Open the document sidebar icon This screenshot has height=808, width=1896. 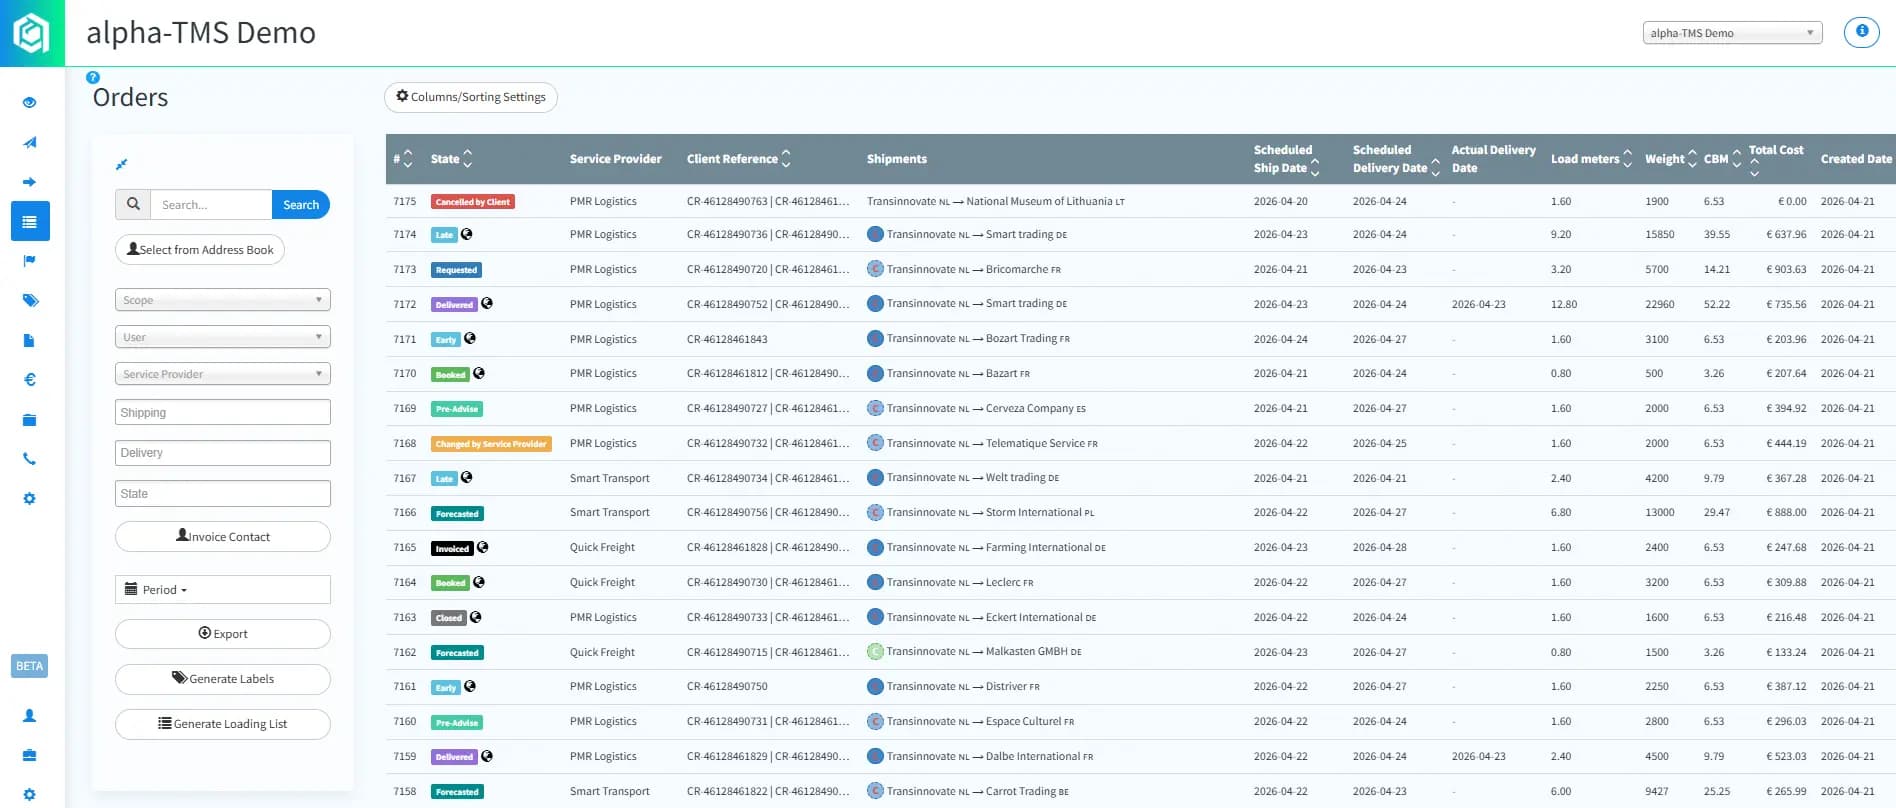pos(30,340)
